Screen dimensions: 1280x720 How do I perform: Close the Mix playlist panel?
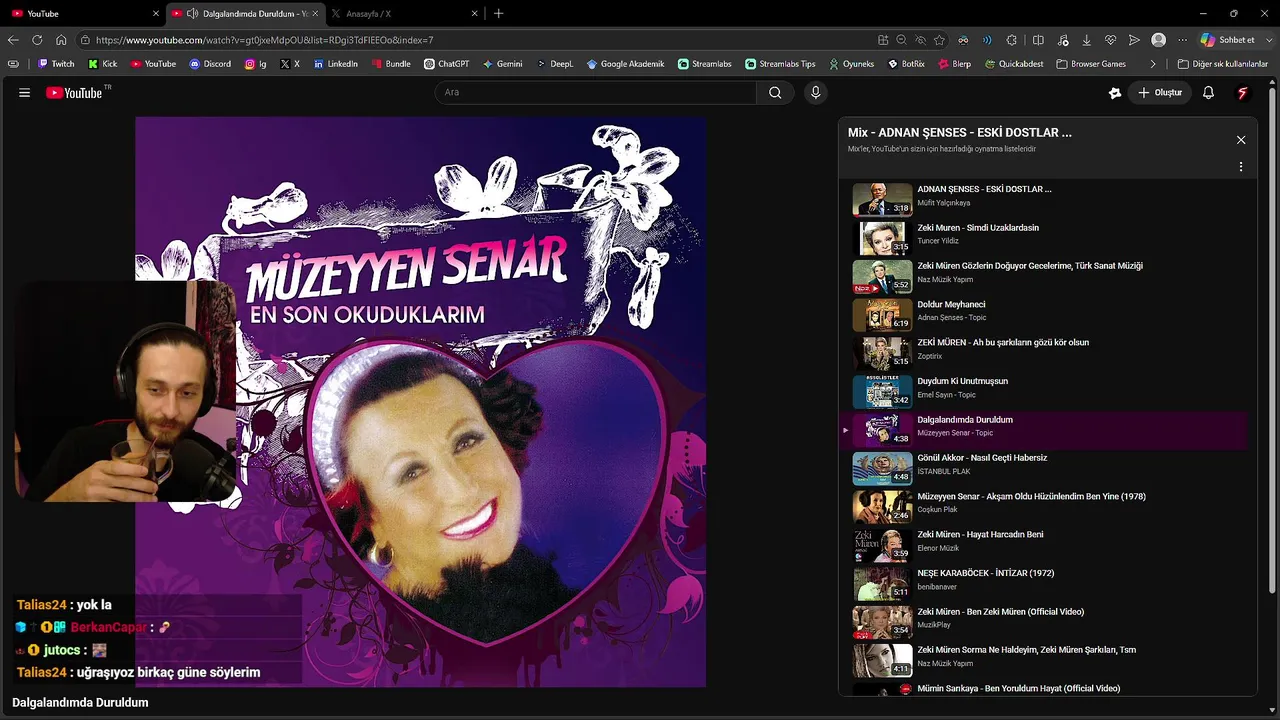coord(1241,140)
